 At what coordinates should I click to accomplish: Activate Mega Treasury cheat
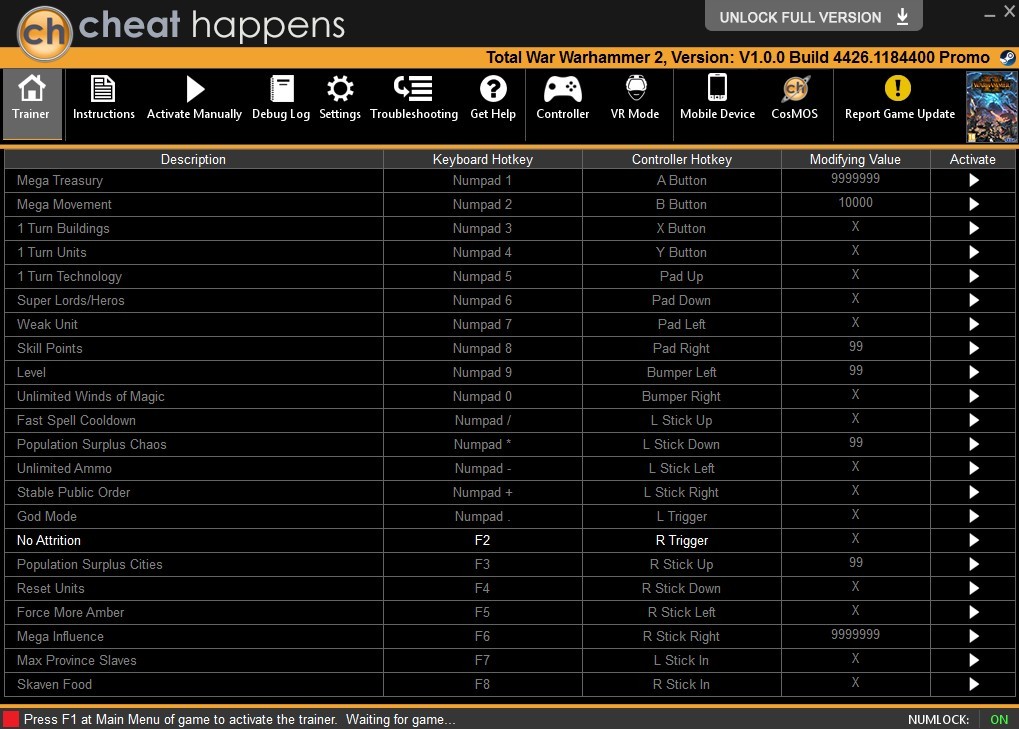[x=974, y=181]
